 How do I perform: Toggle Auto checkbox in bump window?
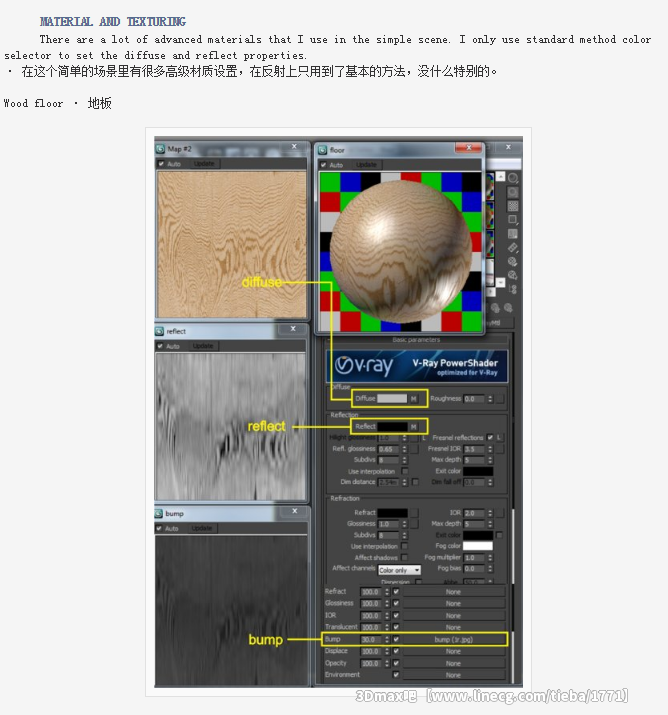pyautogui.click(x=159, y=528)
